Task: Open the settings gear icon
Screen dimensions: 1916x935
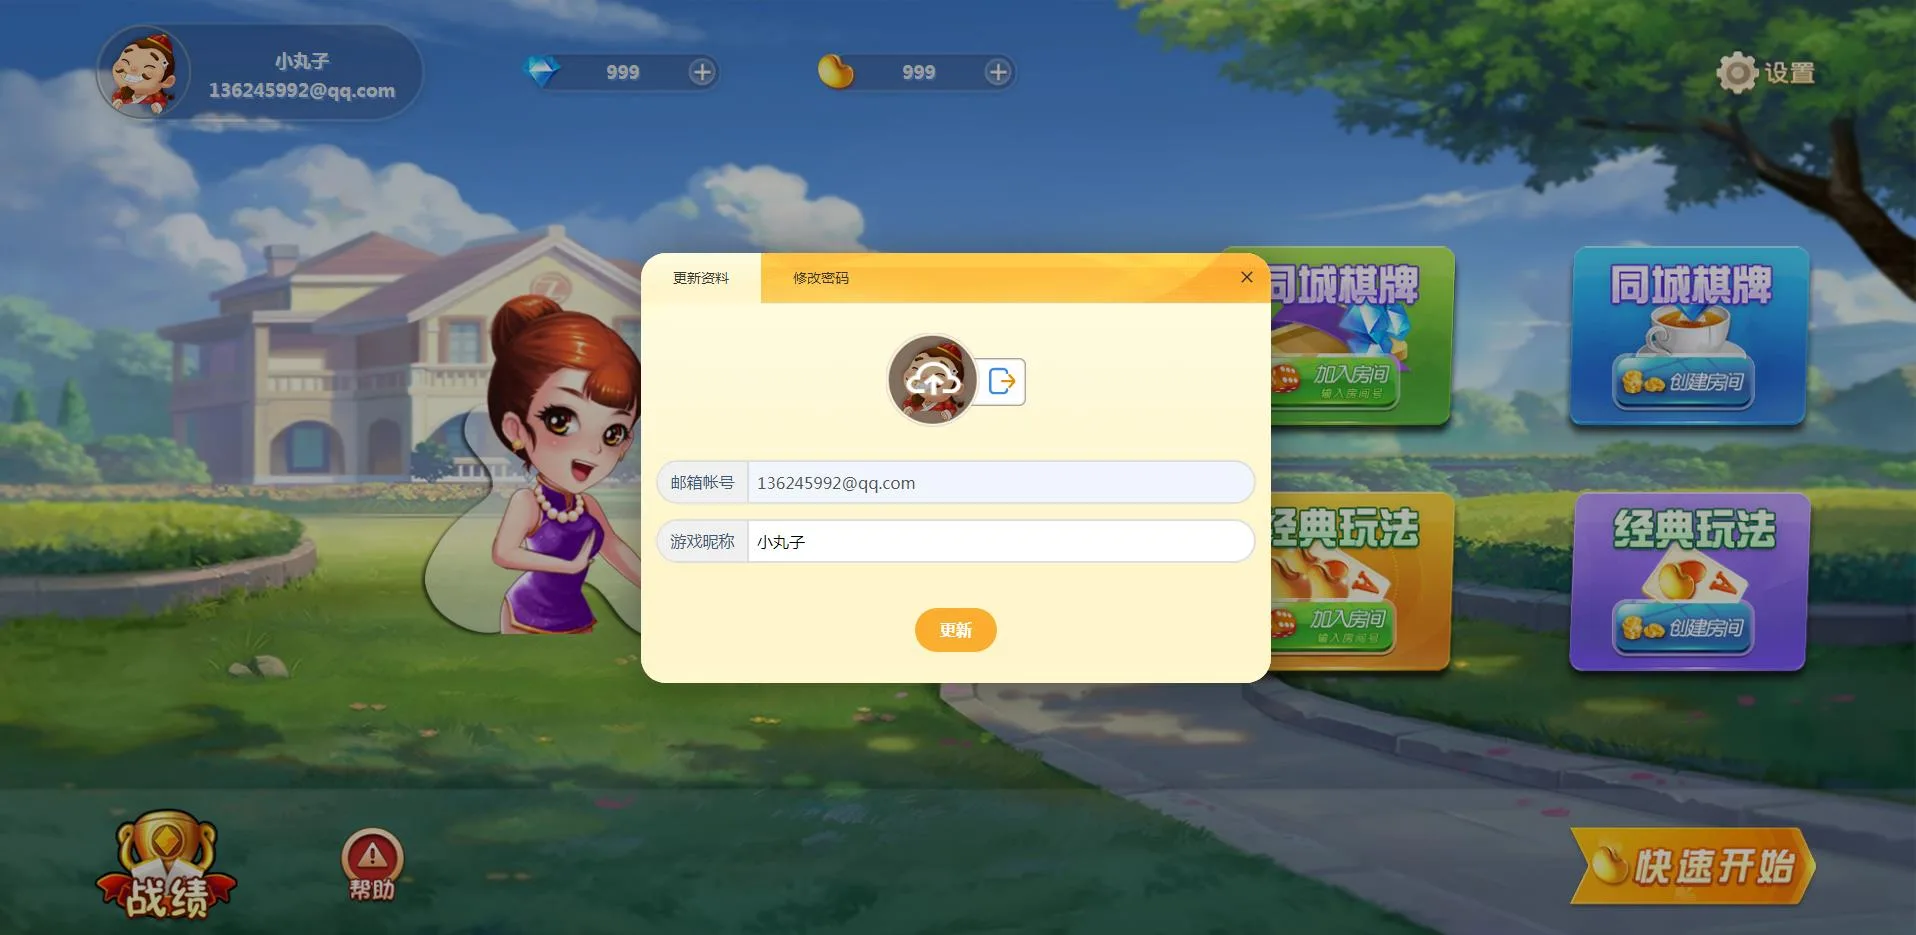Action: pos(1737,73)
